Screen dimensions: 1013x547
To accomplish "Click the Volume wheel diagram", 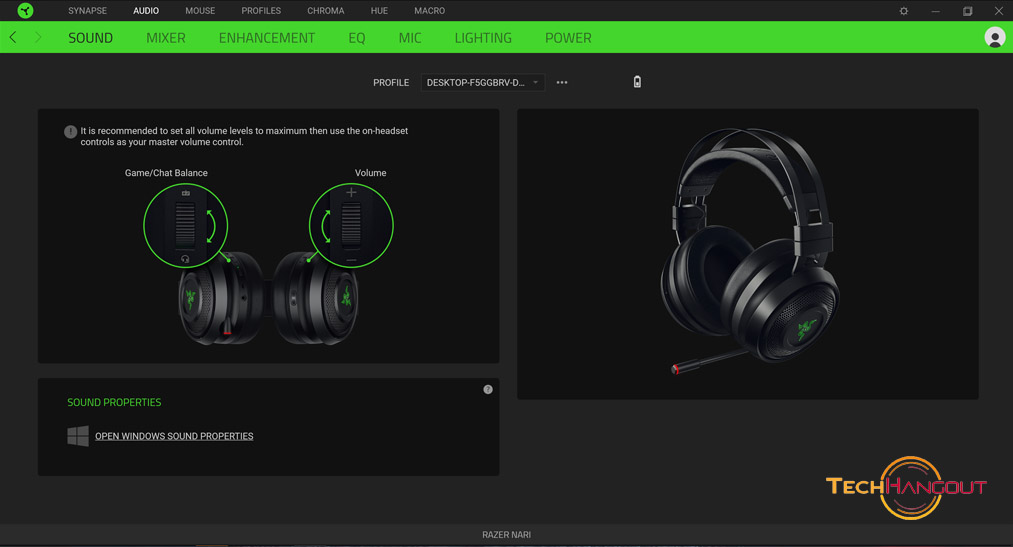I will 351,225.
